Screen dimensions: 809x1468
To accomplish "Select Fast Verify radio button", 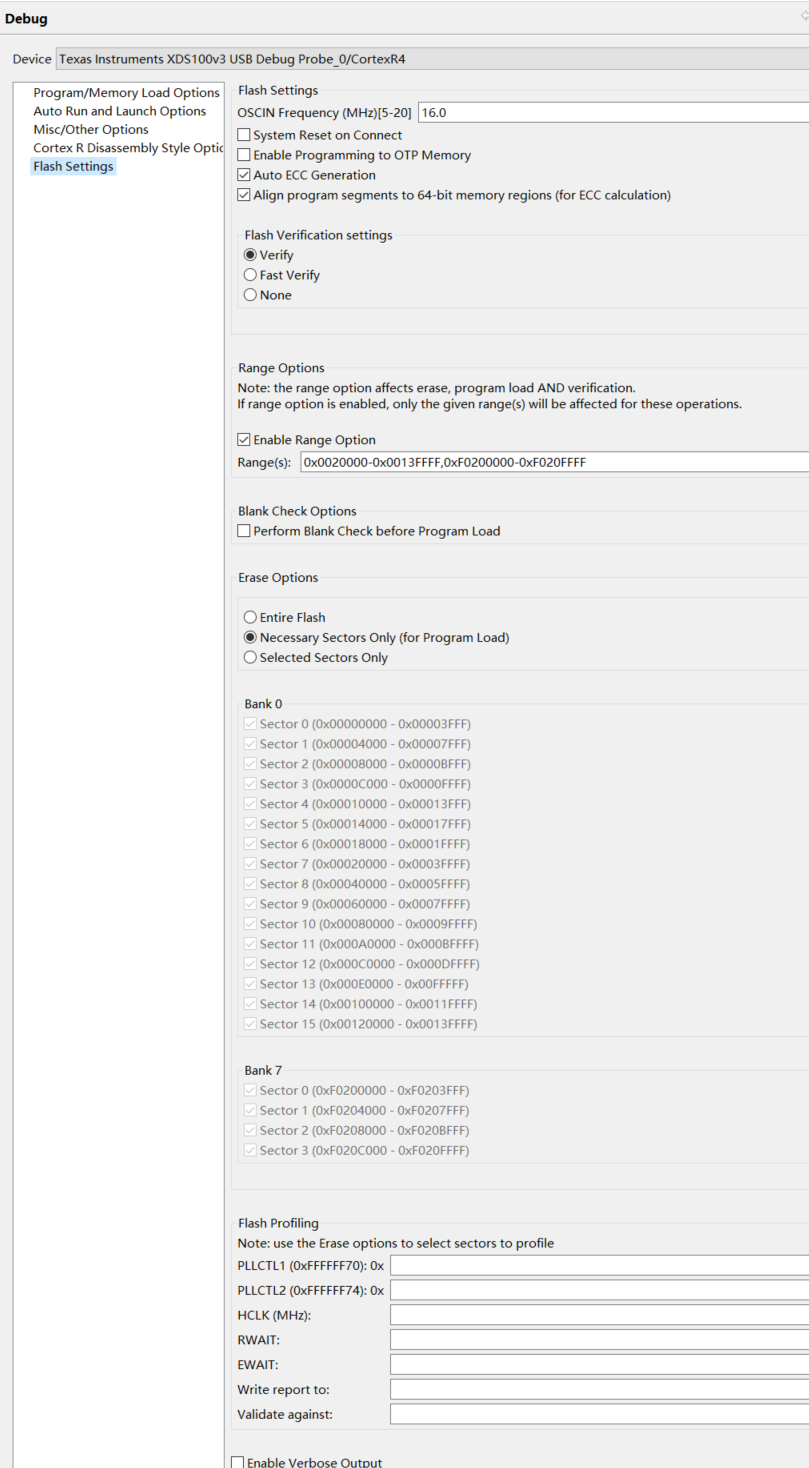I will pos(251,275).
